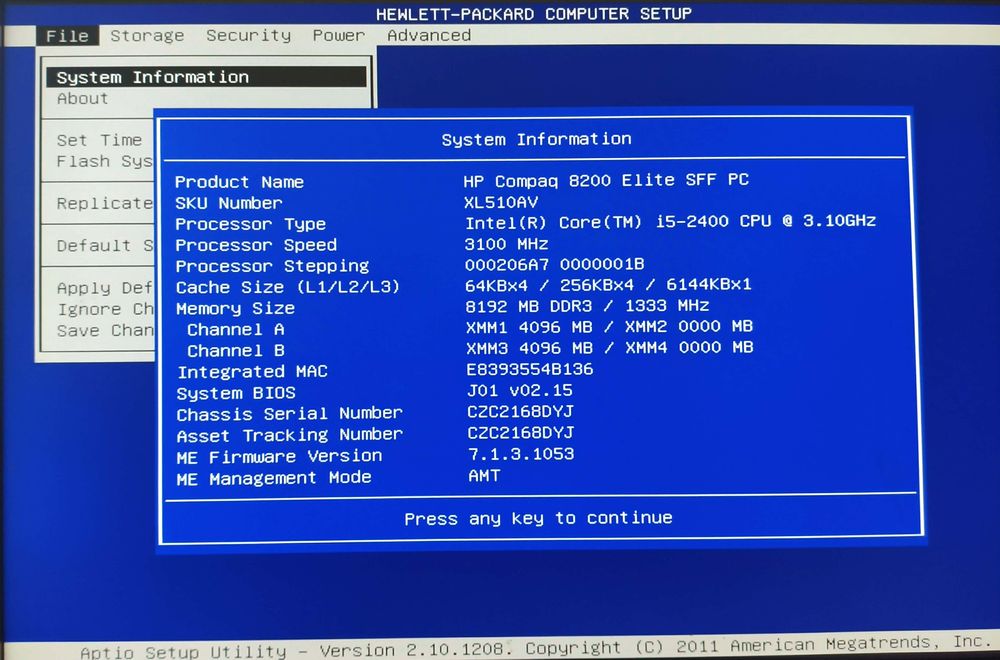Click the Cache Size (L1/L2/L3) label
The width and height of the screenshot is (1000, 660).
(x=288, y=288)
